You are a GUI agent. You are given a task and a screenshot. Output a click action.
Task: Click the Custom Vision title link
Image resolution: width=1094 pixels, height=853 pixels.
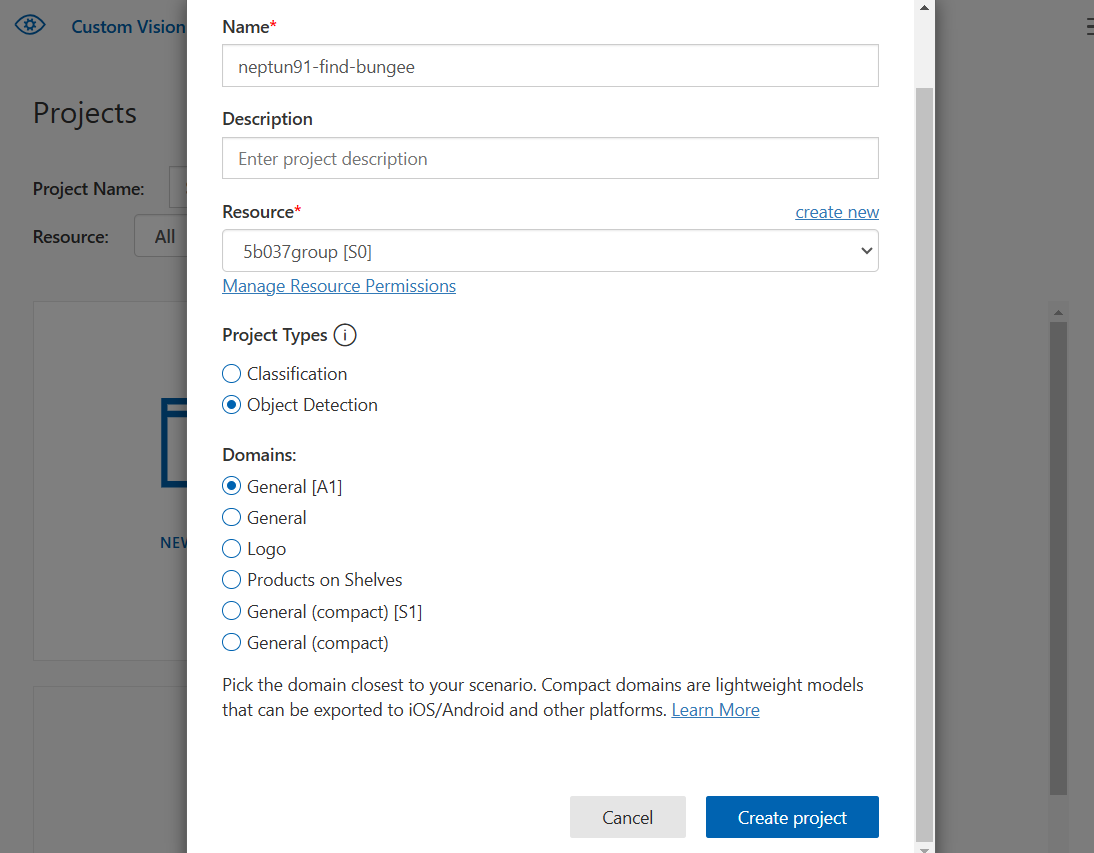[x=128, y=27]
